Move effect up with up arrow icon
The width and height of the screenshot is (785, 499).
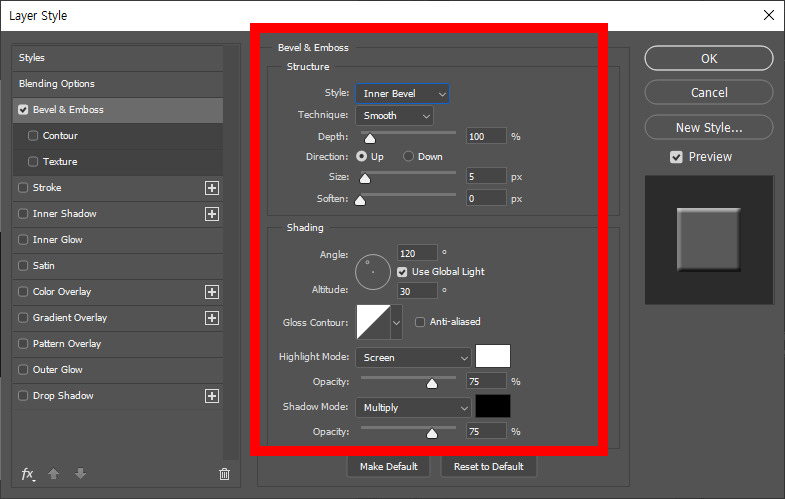coord(54,473)
